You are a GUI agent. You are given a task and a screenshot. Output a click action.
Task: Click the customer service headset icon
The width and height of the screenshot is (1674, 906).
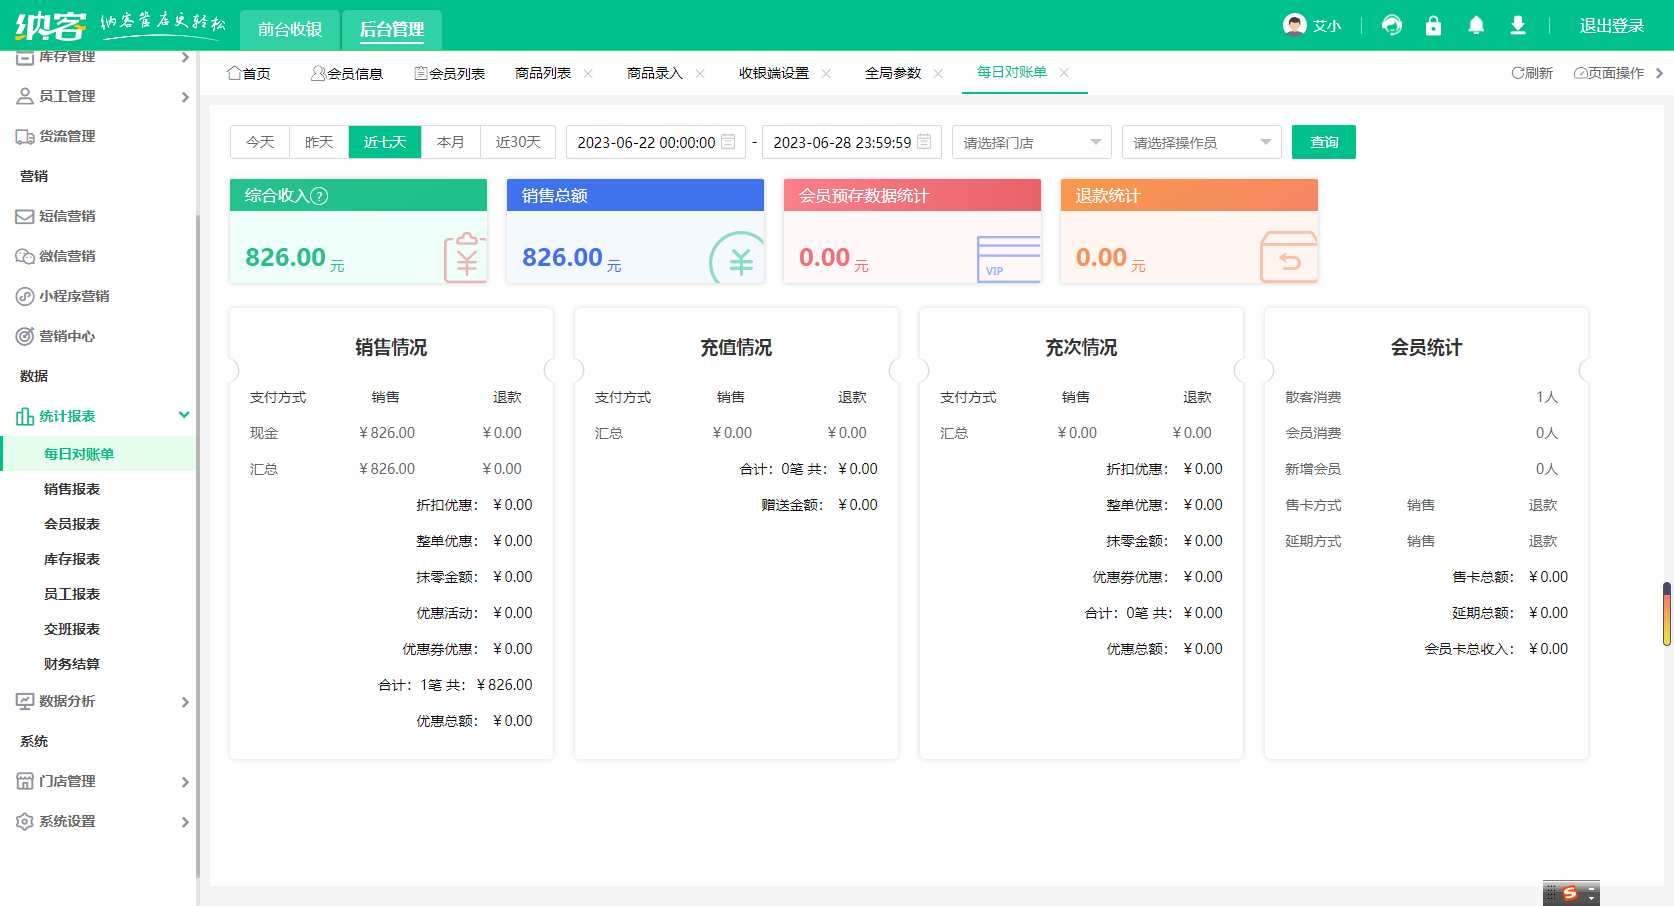click(1391, 26)
